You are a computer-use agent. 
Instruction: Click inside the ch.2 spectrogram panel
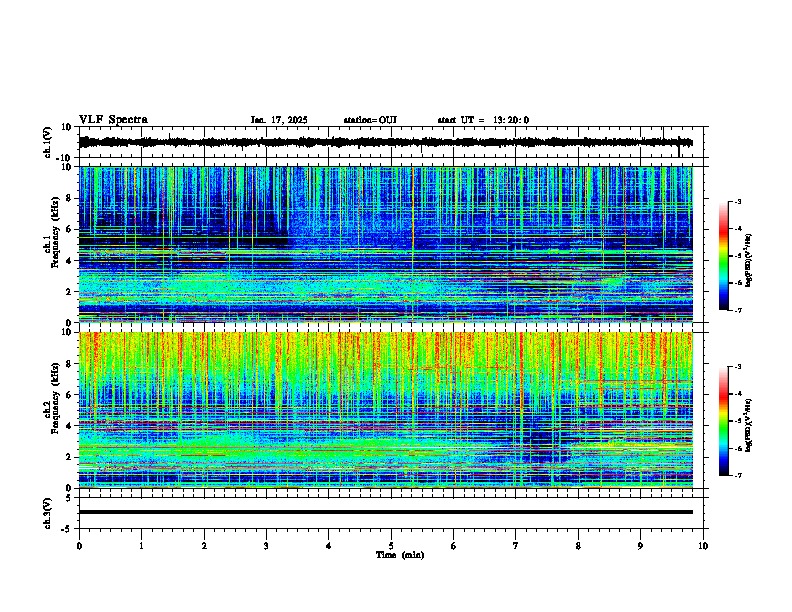coord(385,410)
